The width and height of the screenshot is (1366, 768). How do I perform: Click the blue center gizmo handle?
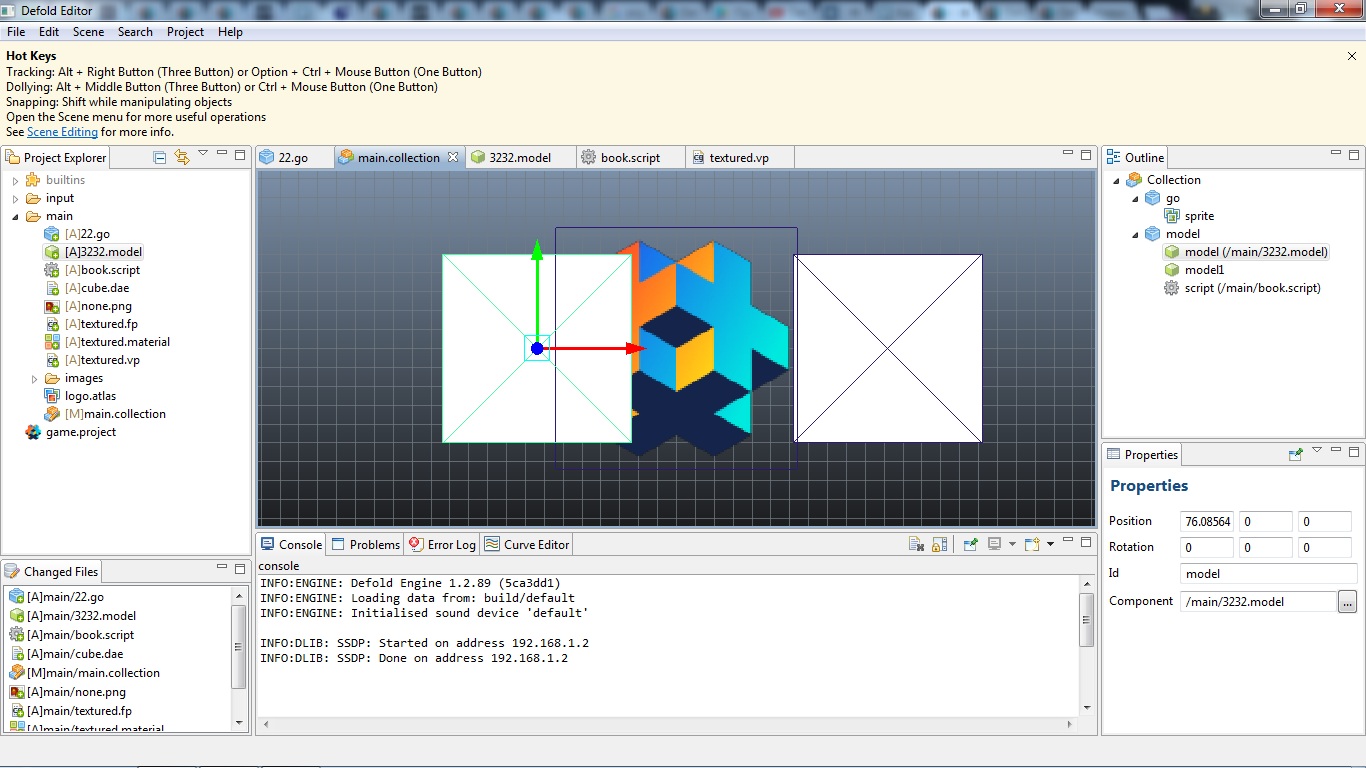pyautogui.click(x=537, y=348)
